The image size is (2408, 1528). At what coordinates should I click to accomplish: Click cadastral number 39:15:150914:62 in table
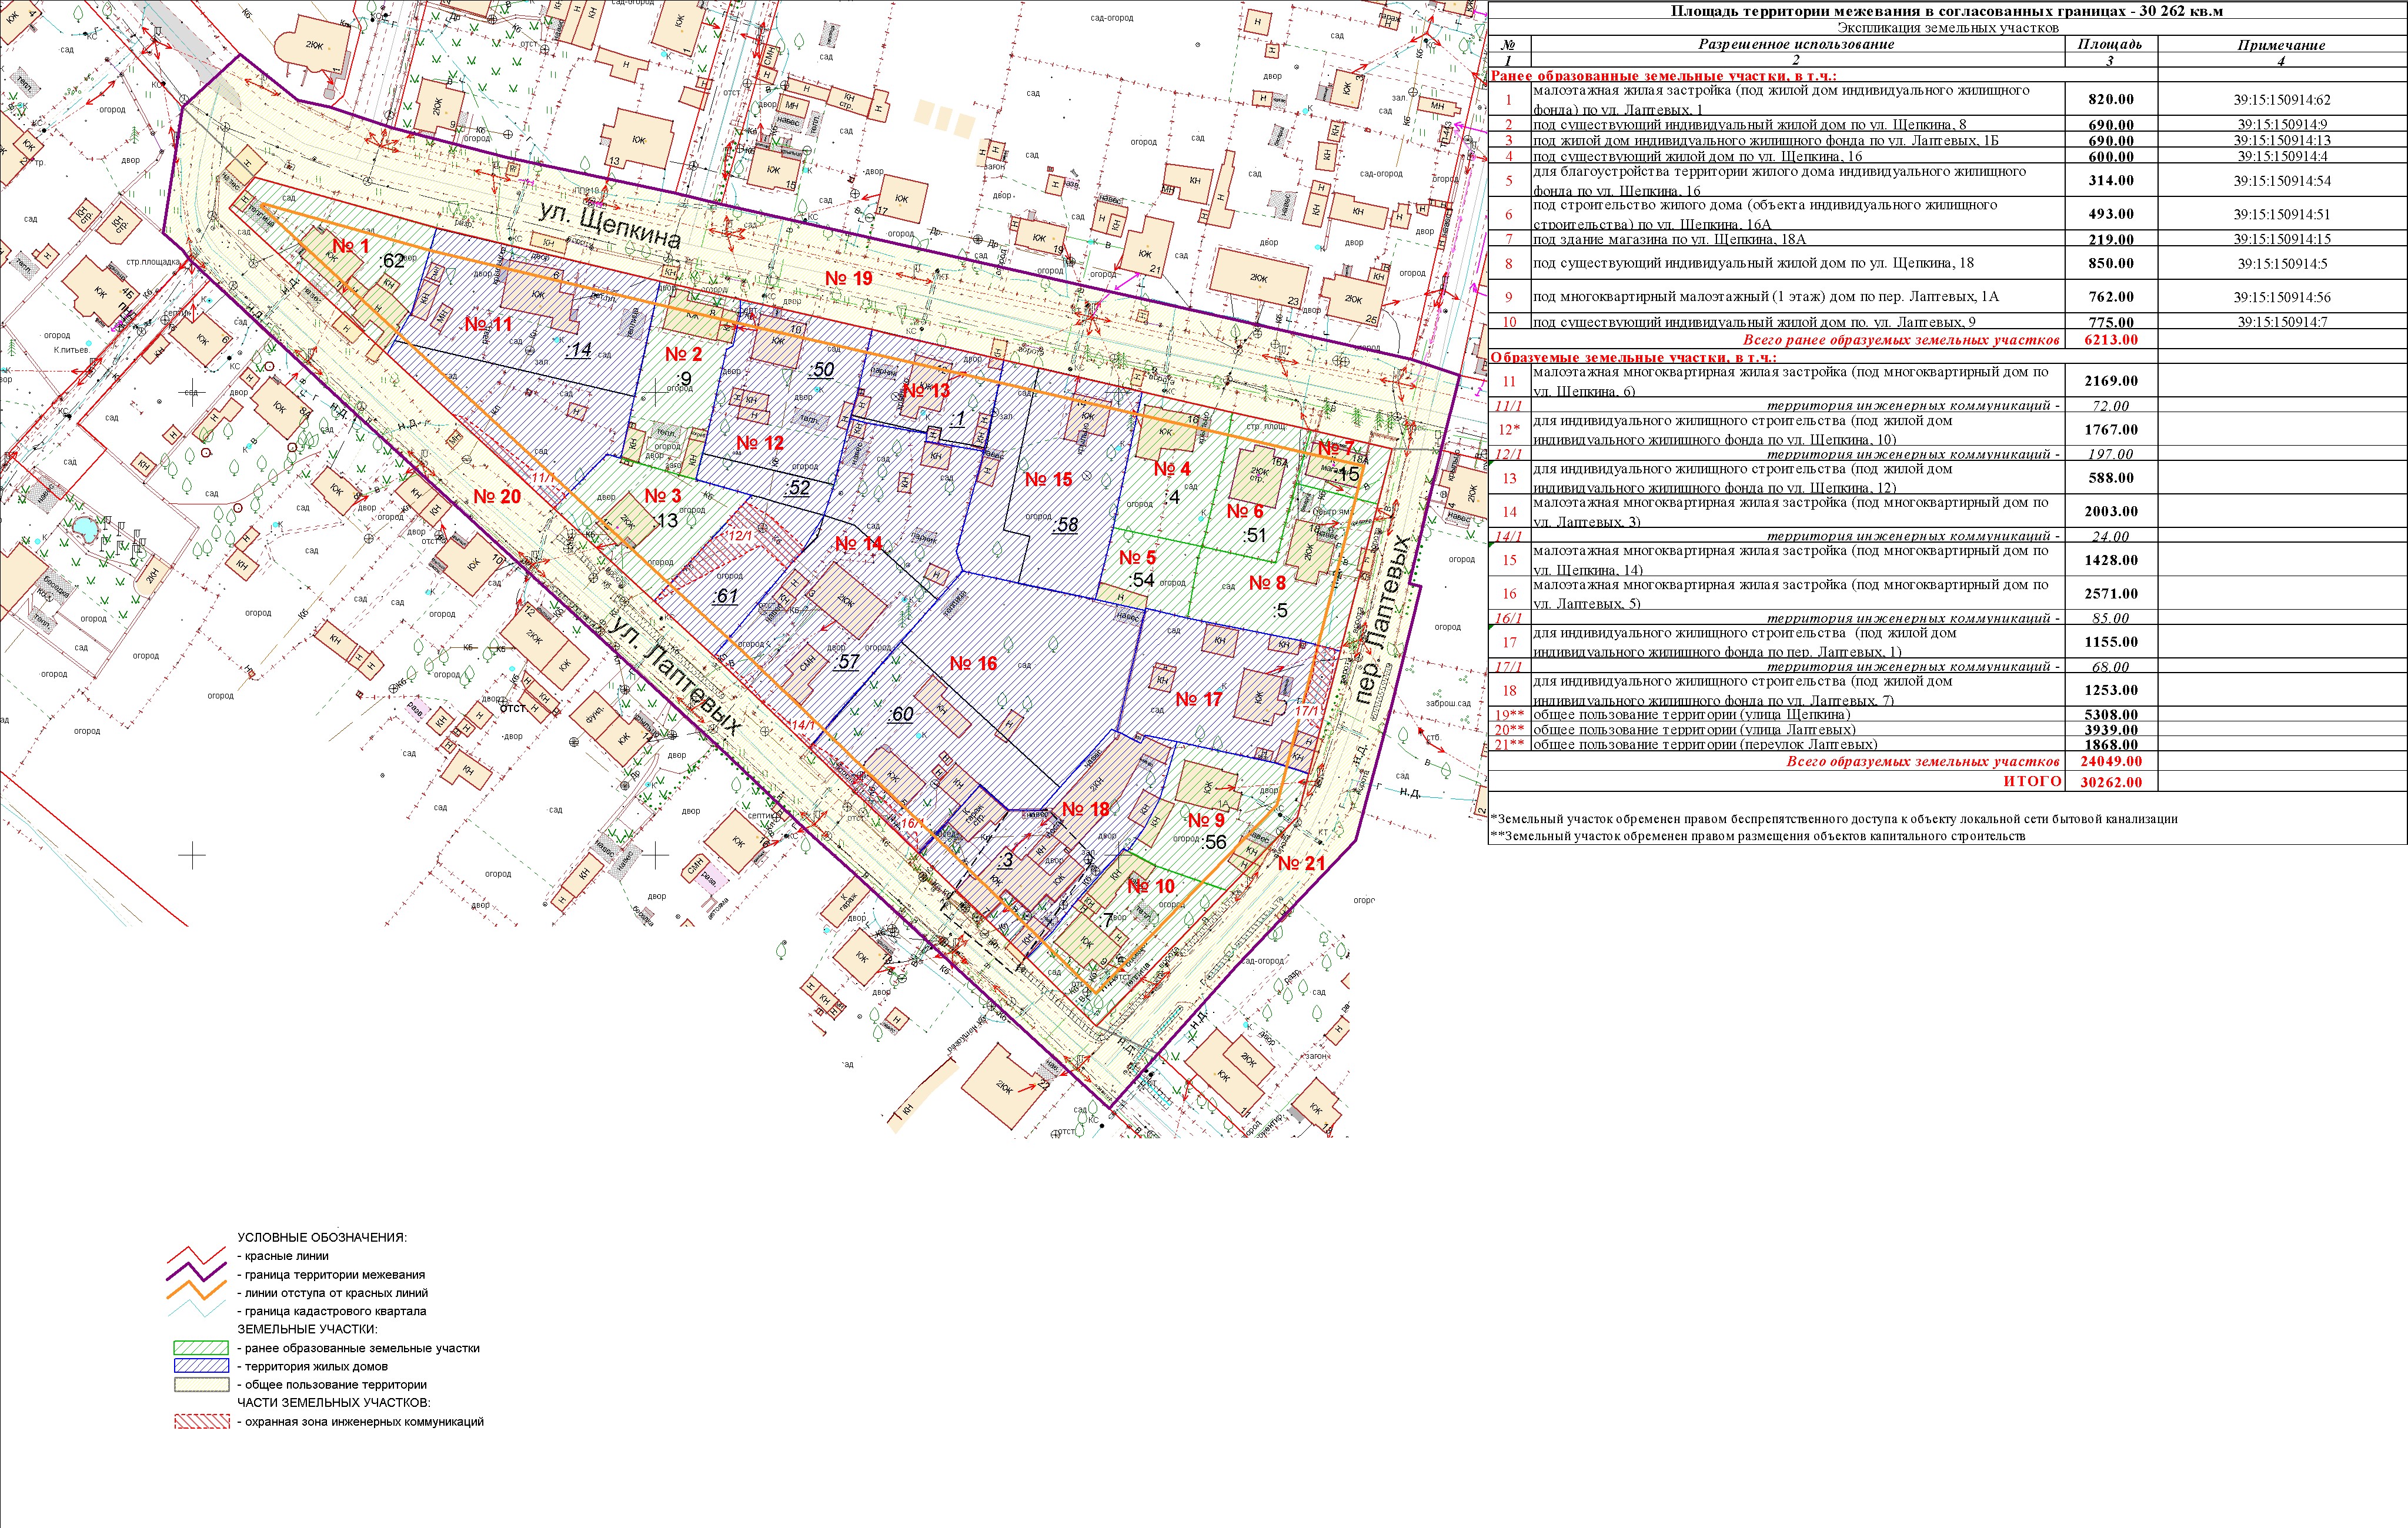2281,100
